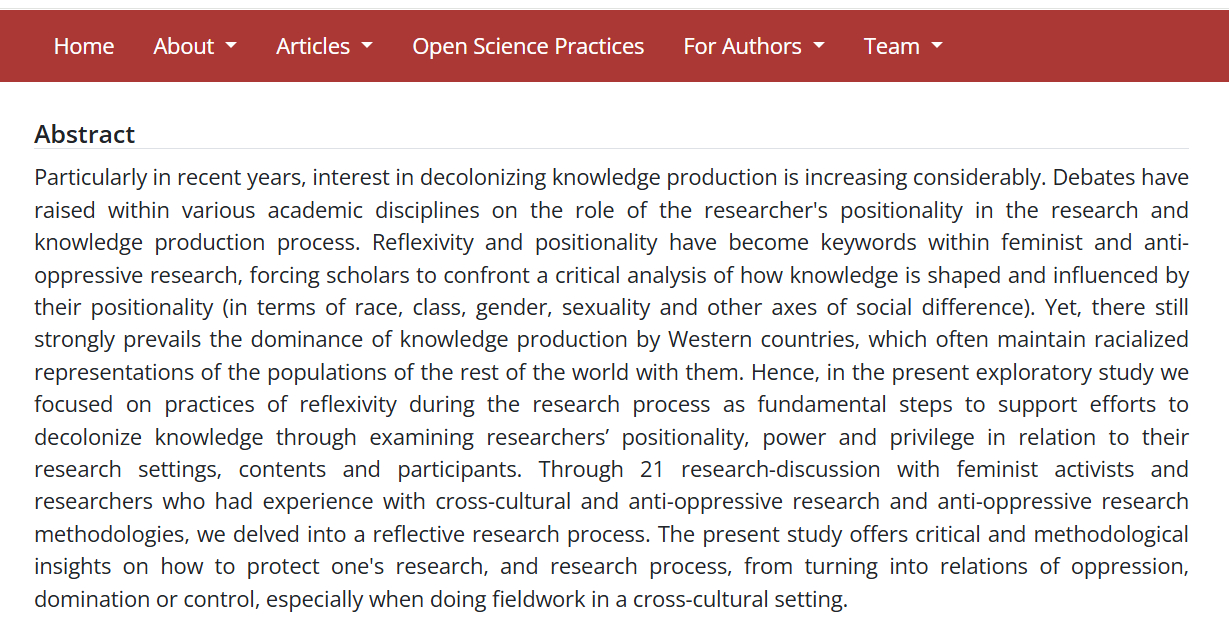Expand the dropdown arrow next to Articles
This screenshot has width=1229, height=644.
pos(367,46)
